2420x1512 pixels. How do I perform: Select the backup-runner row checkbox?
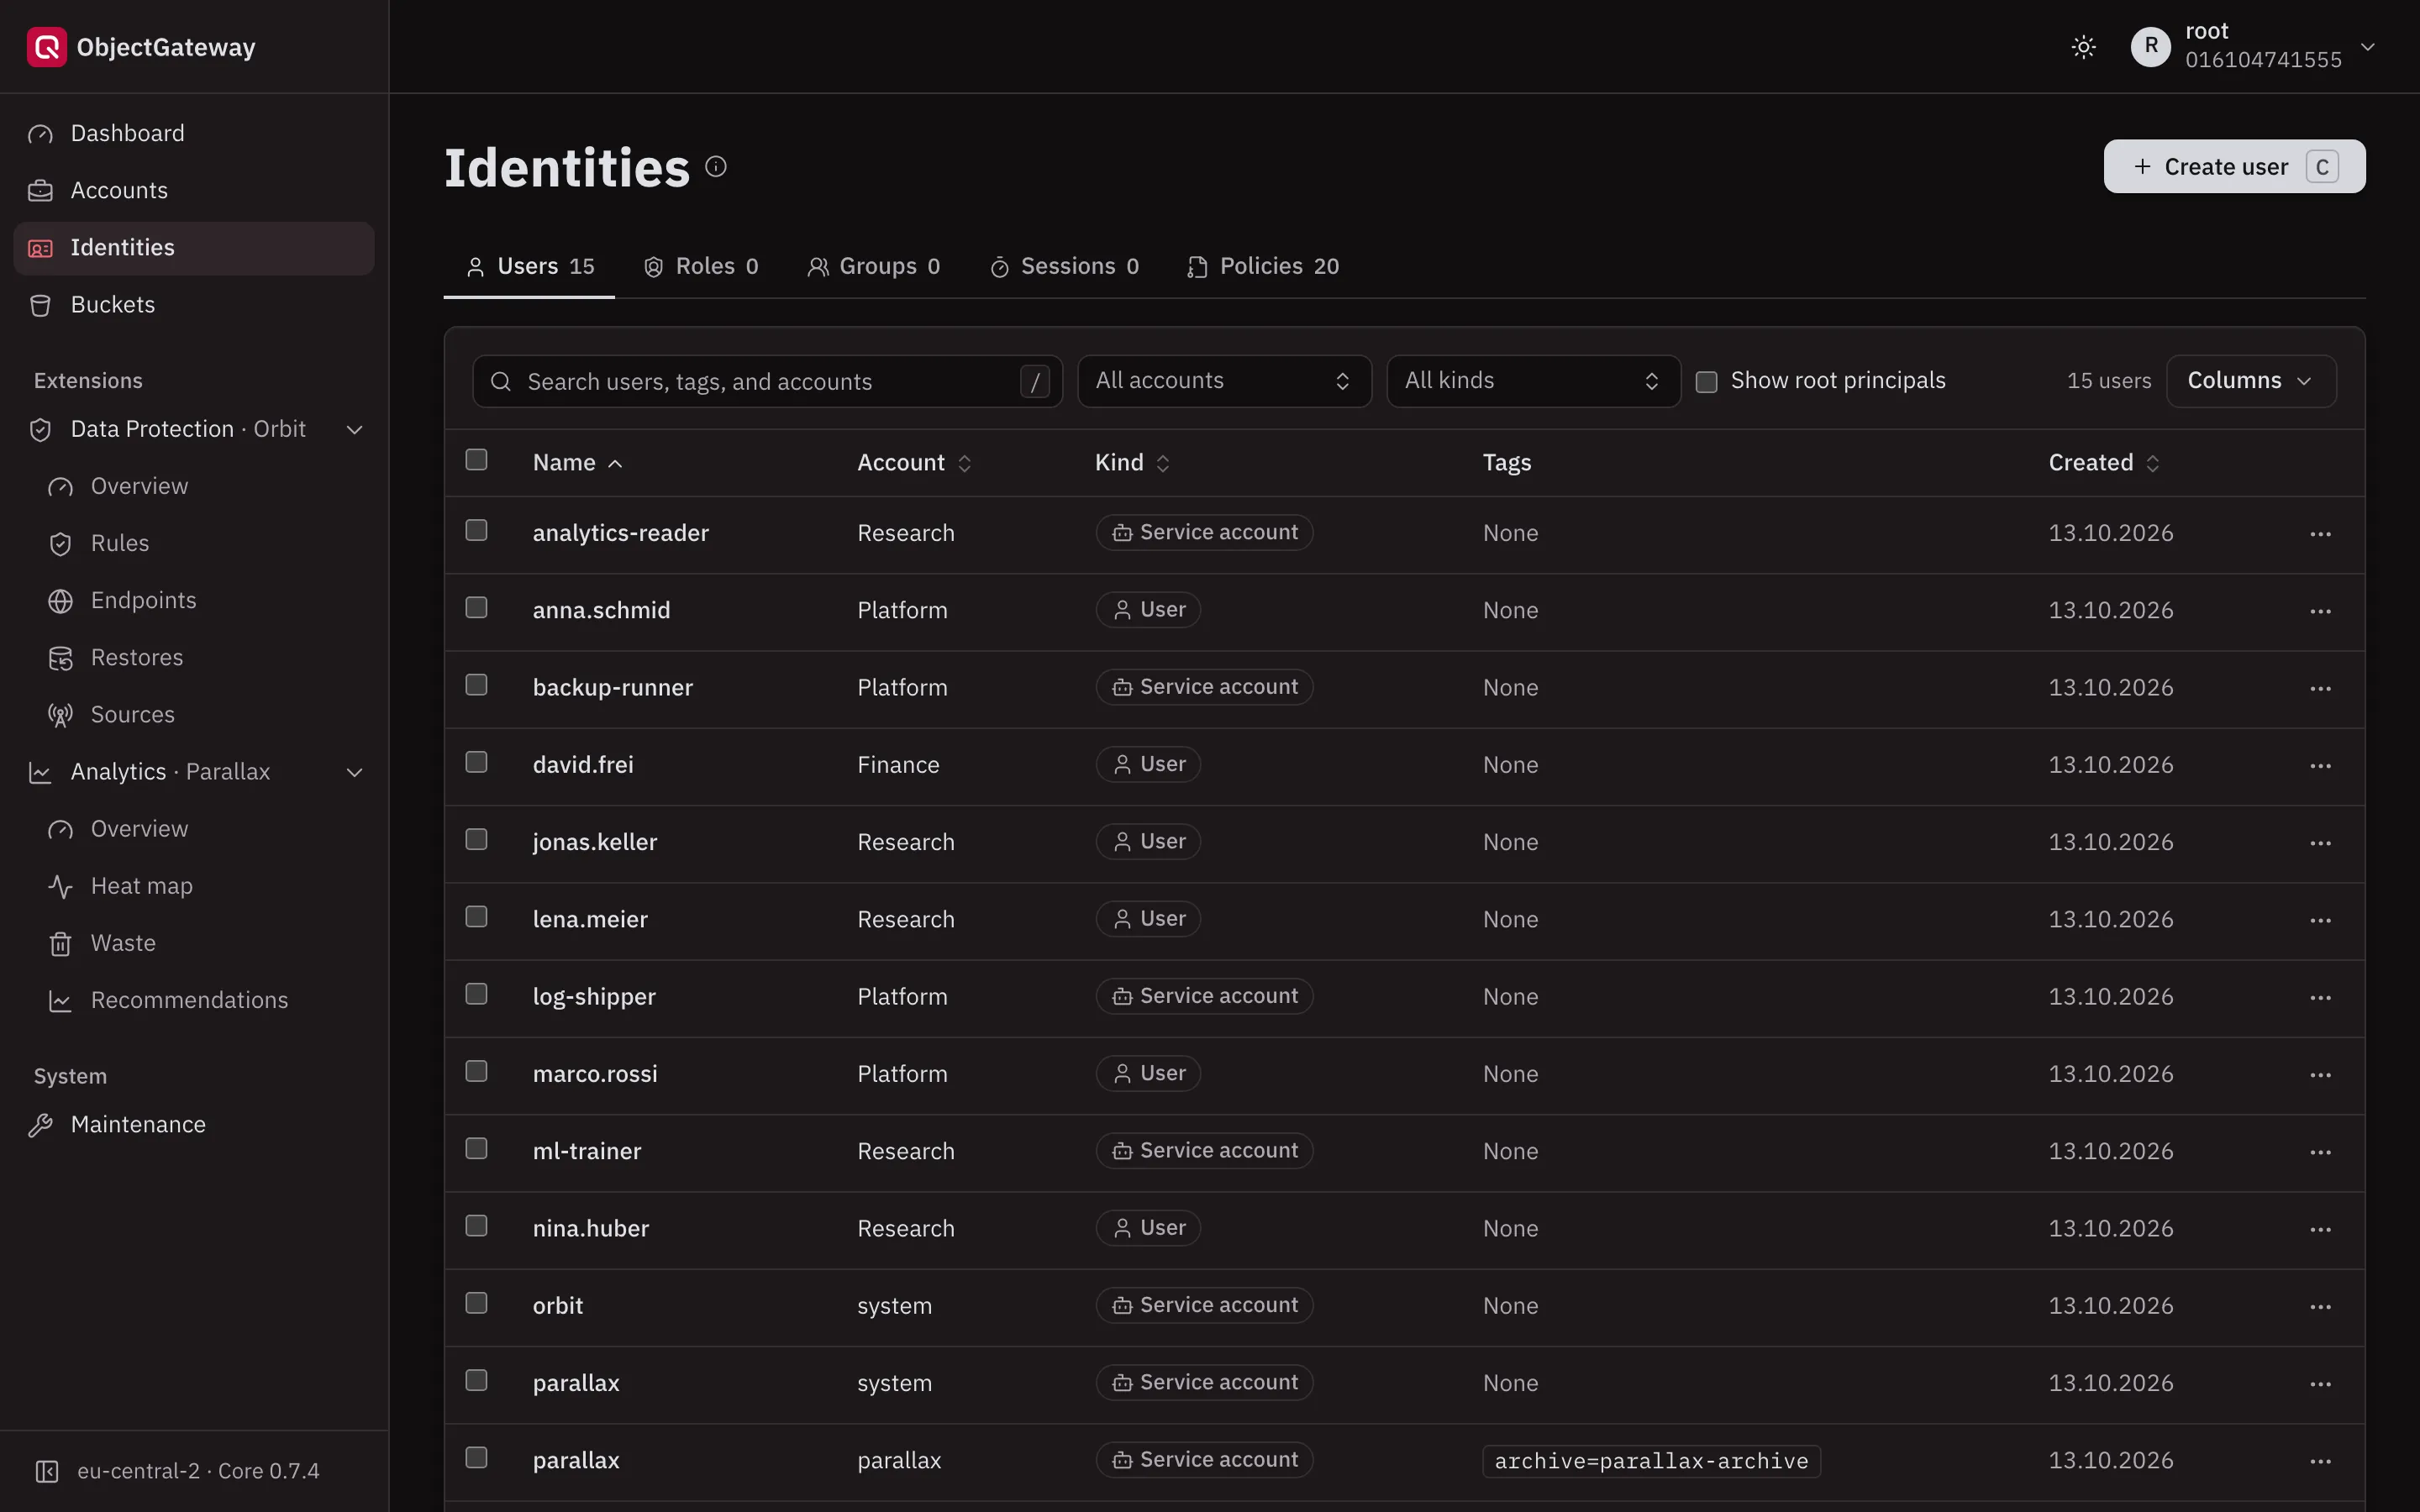pos(476,684)
